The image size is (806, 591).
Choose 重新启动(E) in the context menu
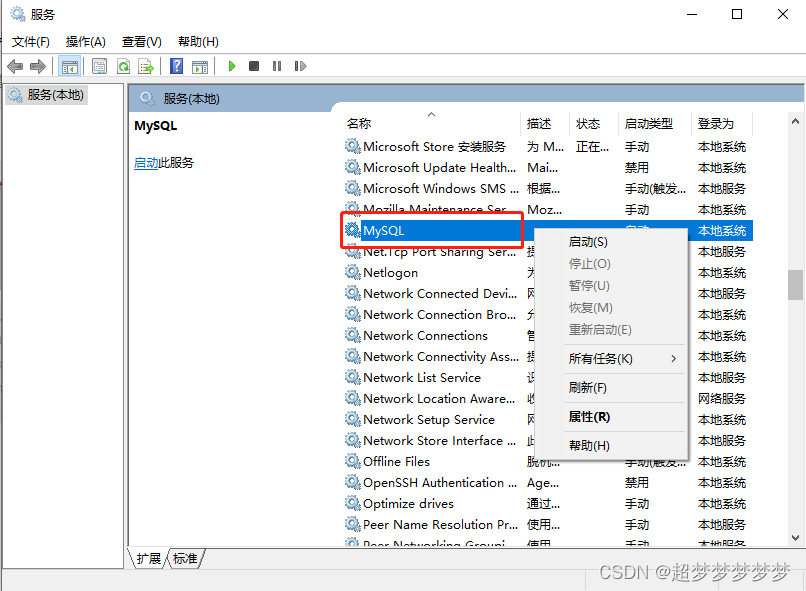tap(611, 330)
